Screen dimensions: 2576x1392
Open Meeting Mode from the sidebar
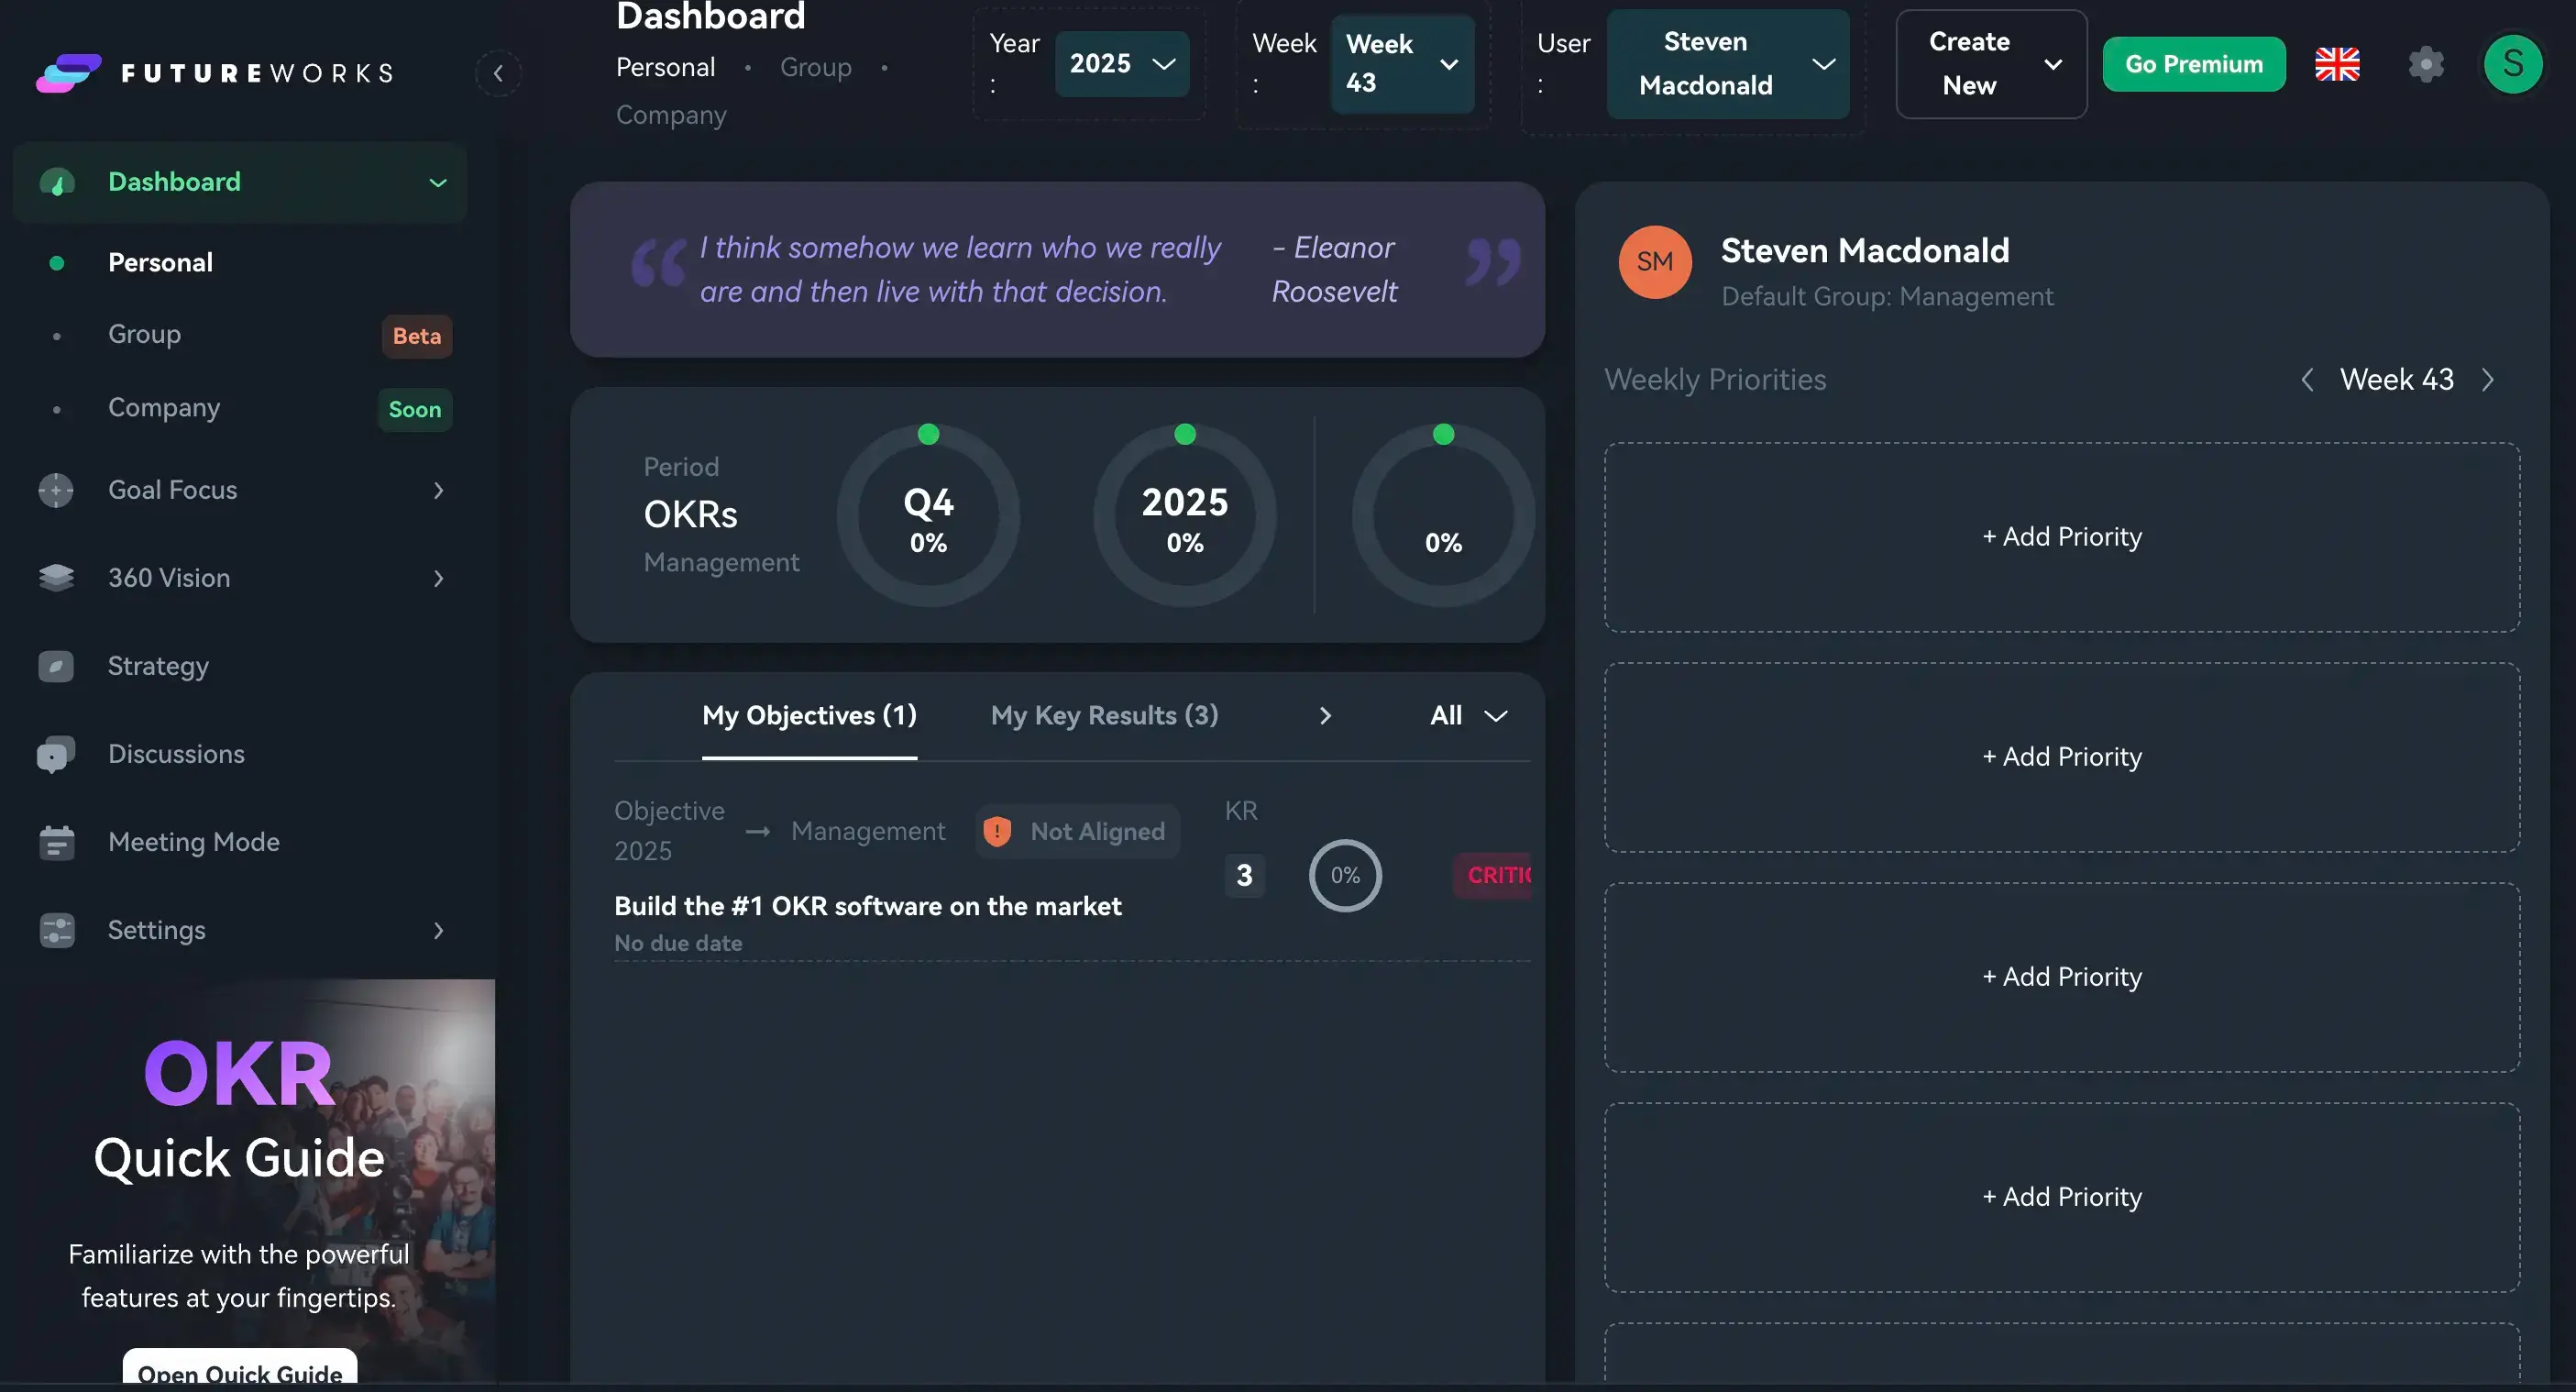click(x=194, y=842)
